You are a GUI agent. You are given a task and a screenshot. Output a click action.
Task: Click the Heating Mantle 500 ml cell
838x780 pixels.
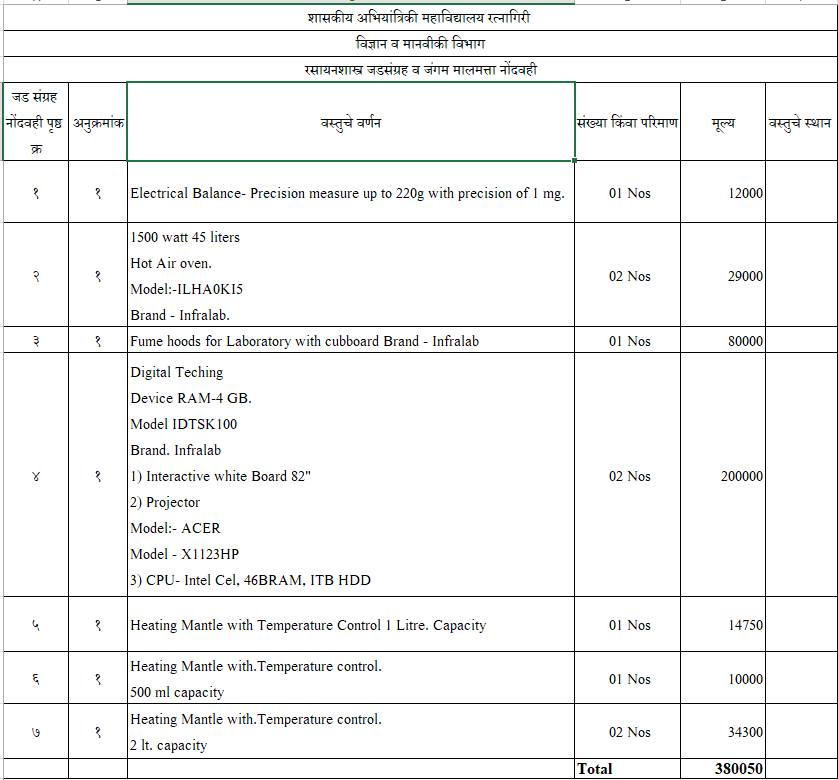click(350, 679)
